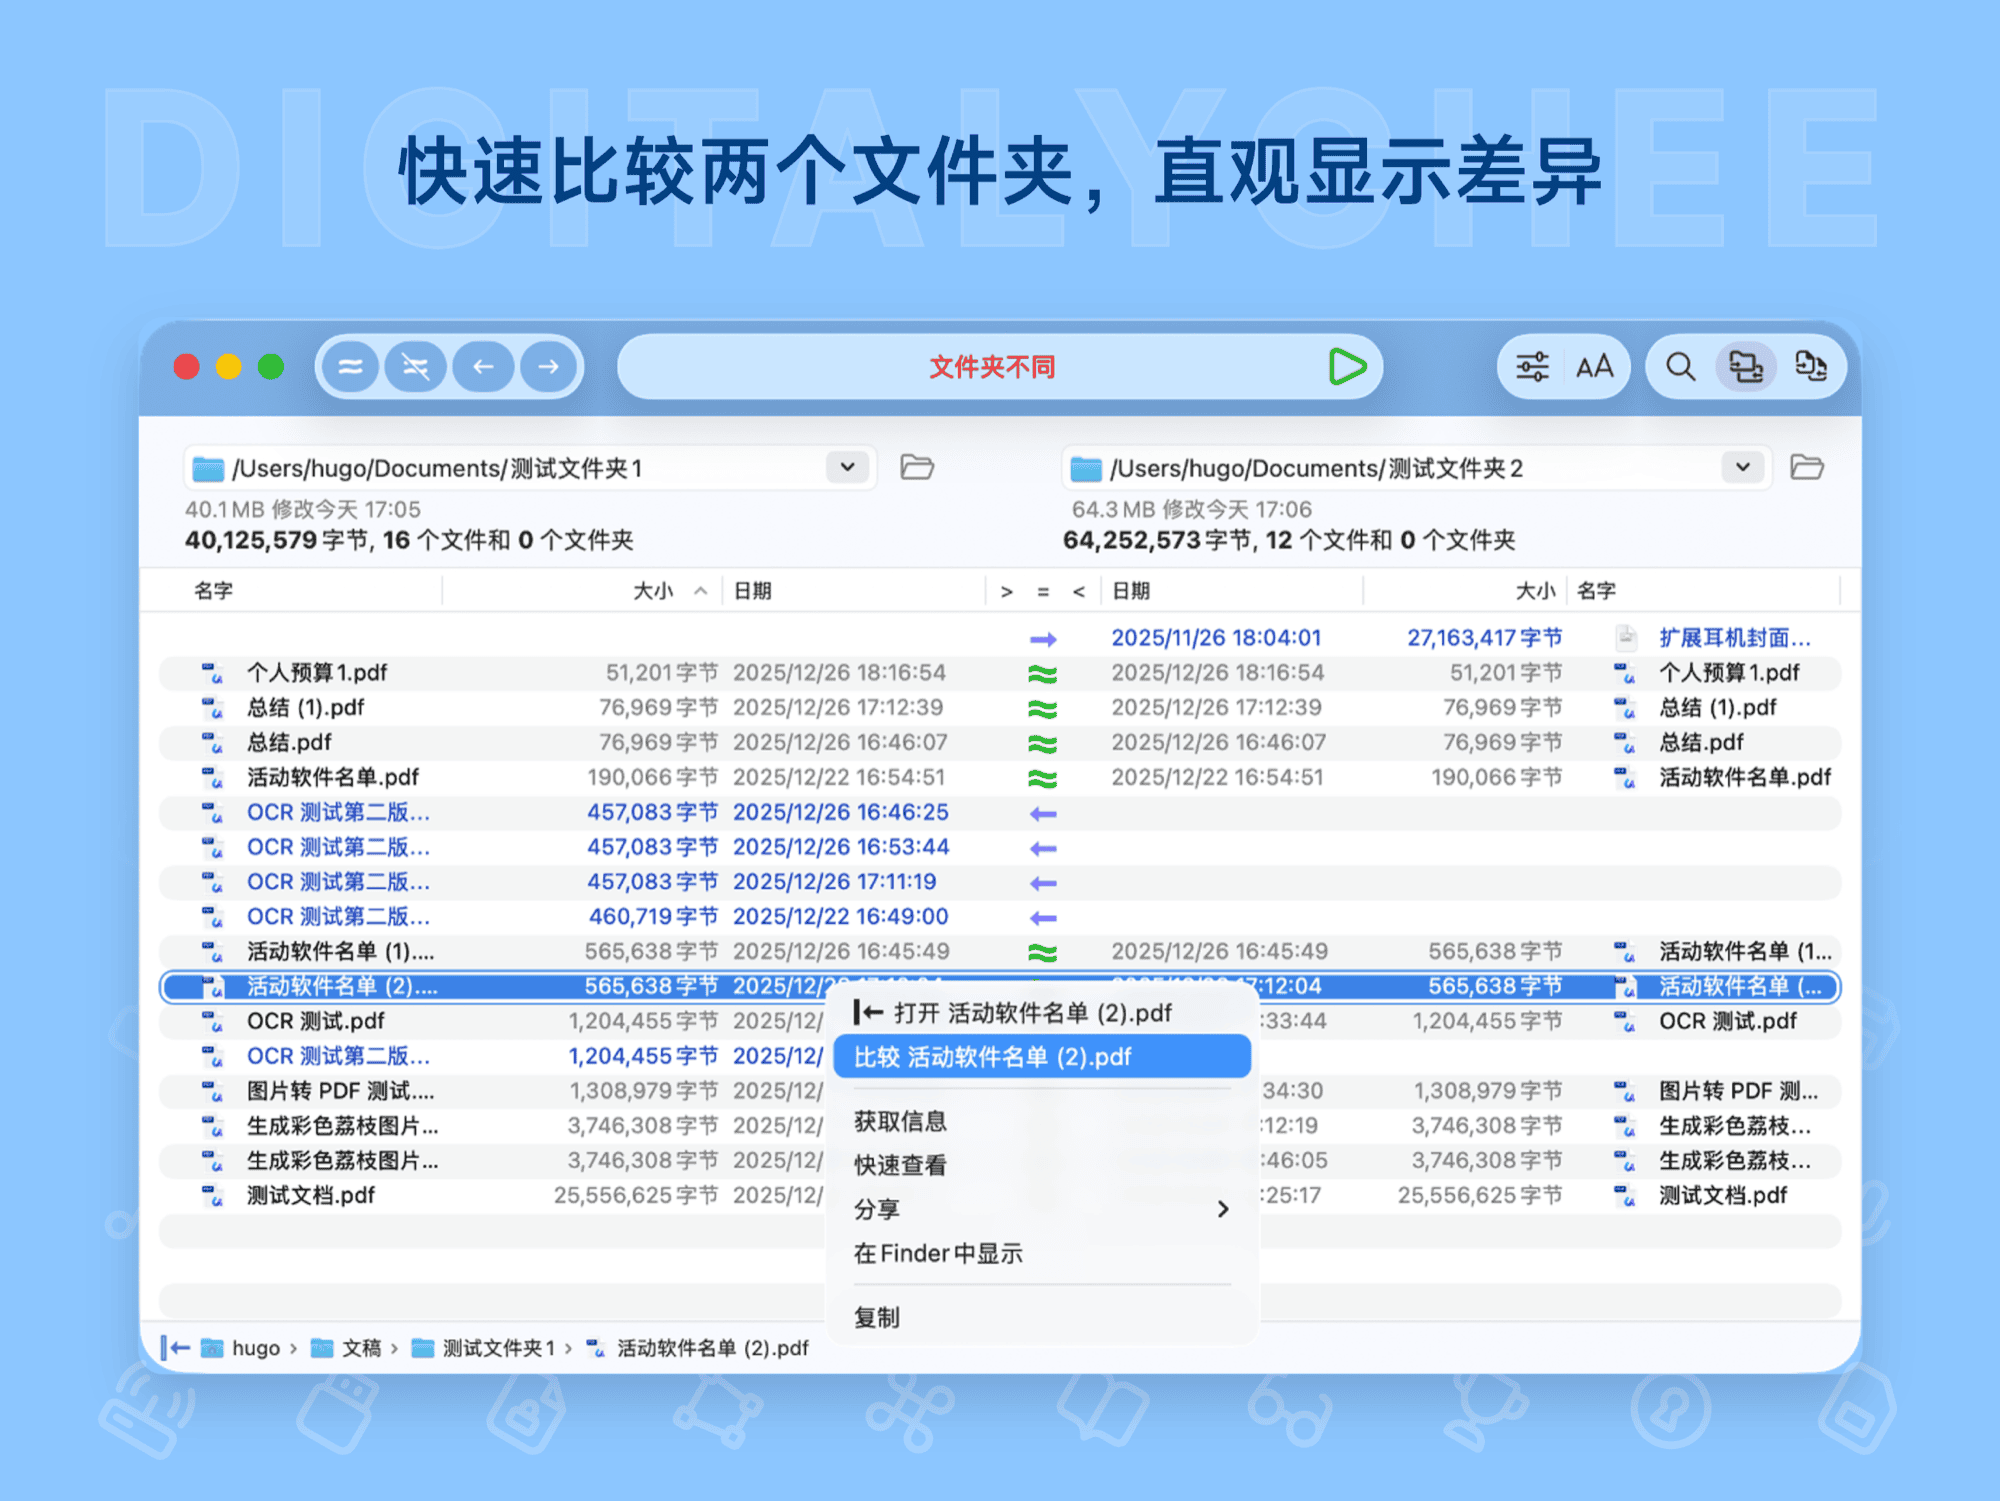Expand the right folder path dropdown
This screenshot has width=2000, height=1501.
point(1742,467)
